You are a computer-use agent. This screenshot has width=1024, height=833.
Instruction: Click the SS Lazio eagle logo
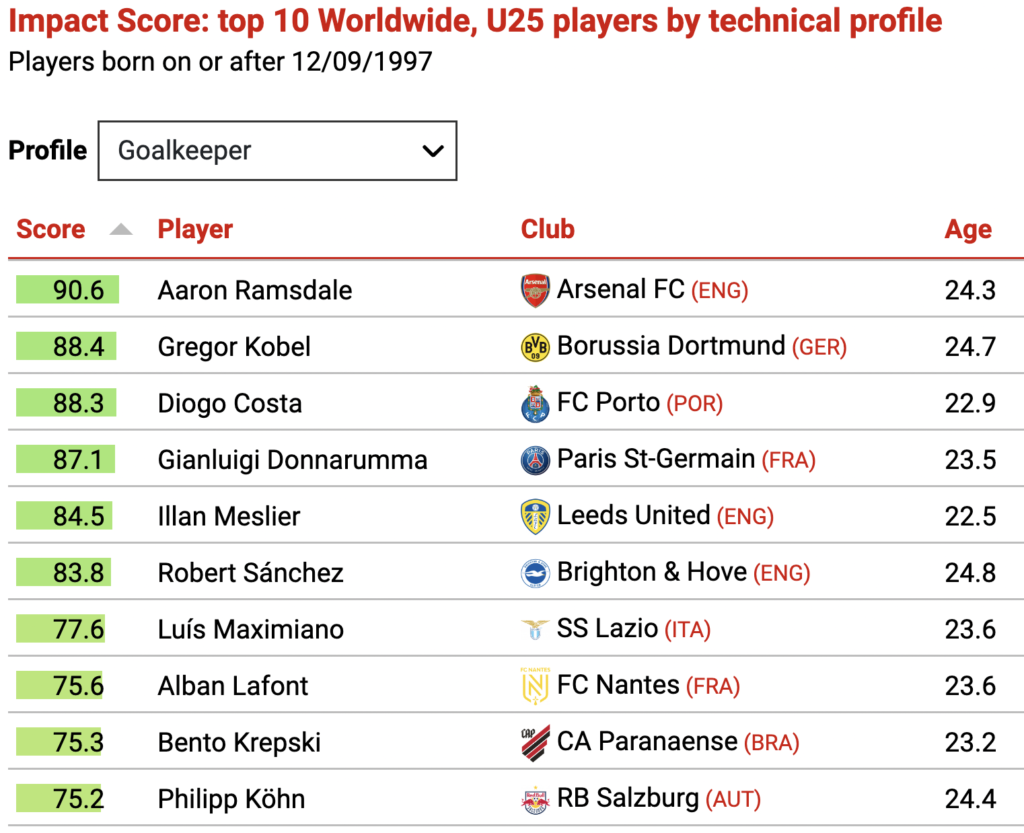[x=535, y=629]
